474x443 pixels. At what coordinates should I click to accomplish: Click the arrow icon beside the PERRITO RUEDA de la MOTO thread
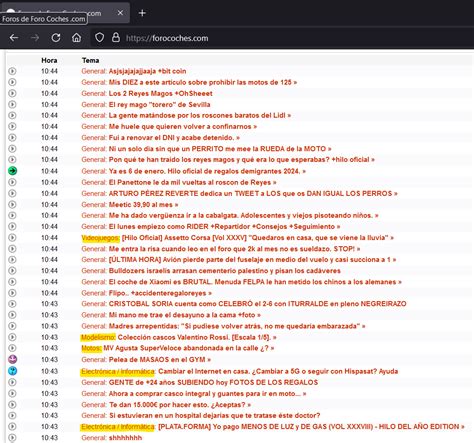(x=12, y=149)
